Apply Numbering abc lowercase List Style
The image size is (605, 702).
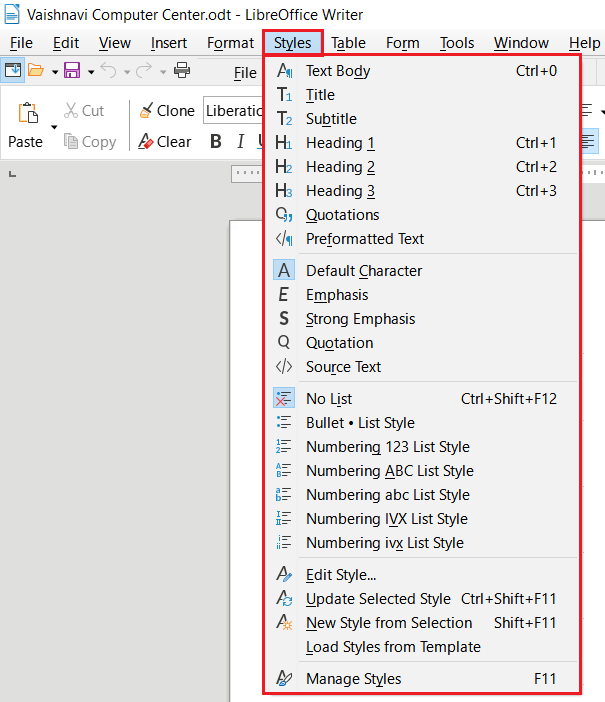(x=422, y=495)
